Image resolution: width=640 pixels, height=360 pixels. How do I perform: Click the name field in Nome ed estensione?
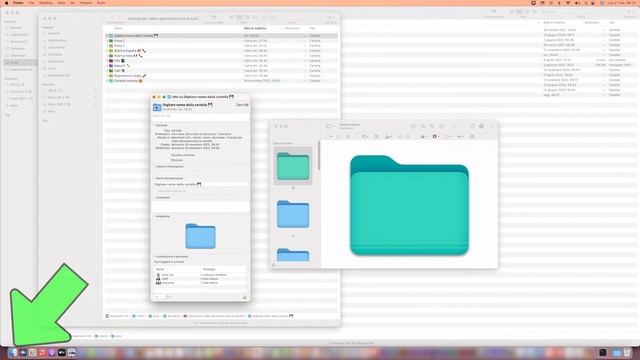pyautogui.click(x=200, y=184)
